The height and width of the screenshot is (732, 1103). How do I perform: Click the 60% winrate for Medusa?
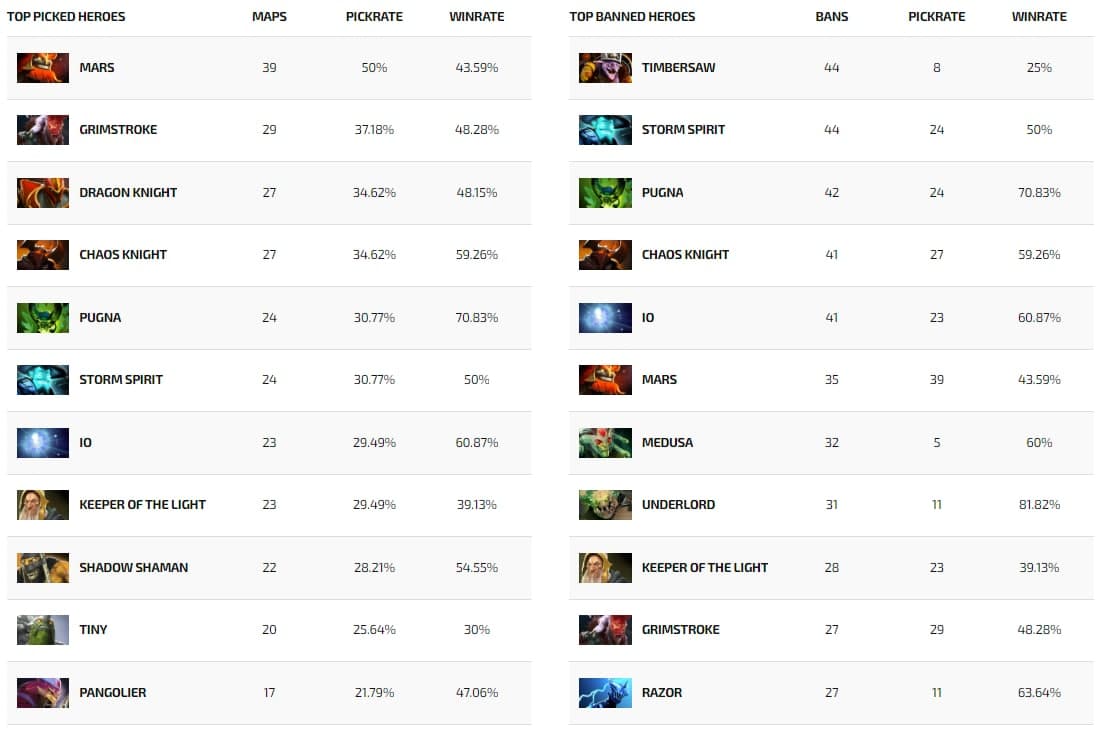(x=1039, y=442)
